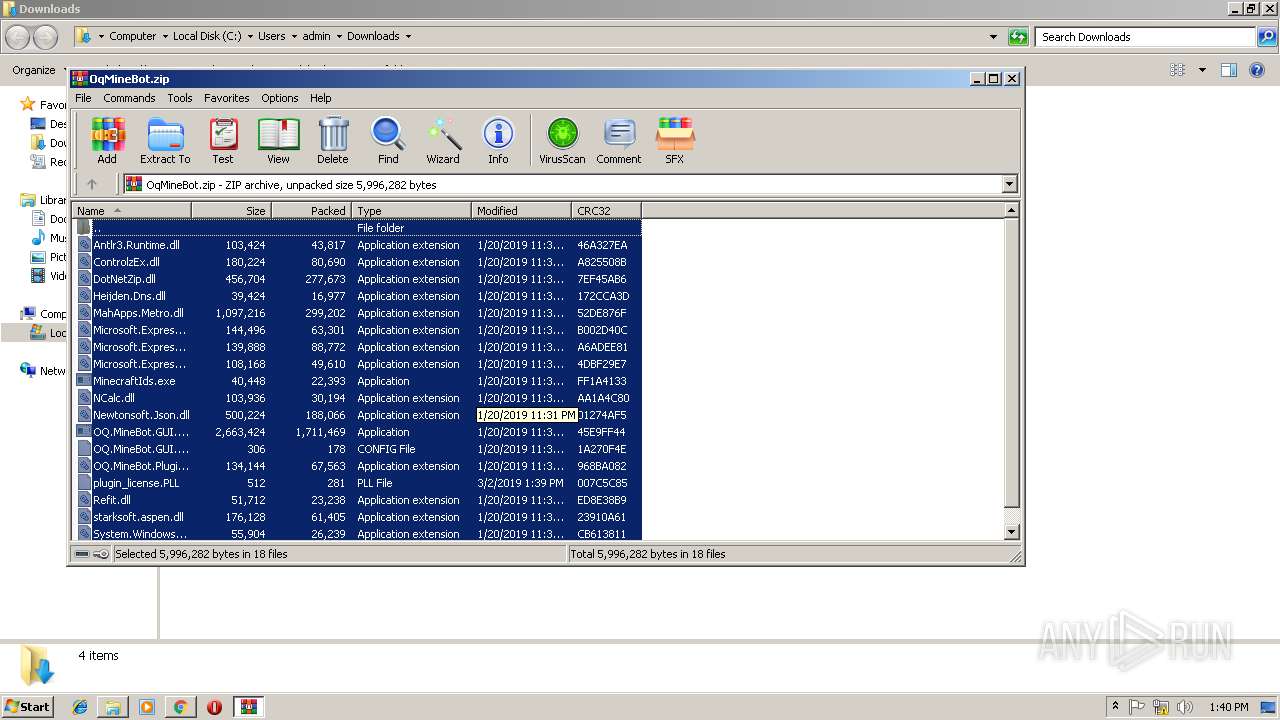Toggle the preview pane icon in Downloads window

[1229, 70]
